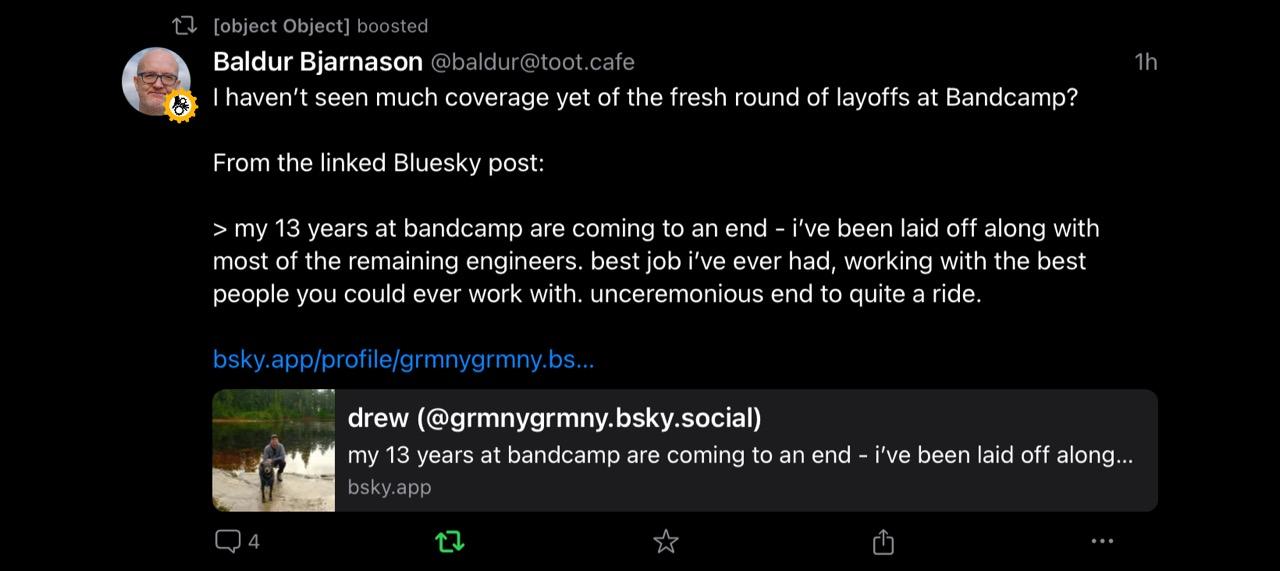
Task: Reply using the speech bubble icon
Action: point(228,542)
